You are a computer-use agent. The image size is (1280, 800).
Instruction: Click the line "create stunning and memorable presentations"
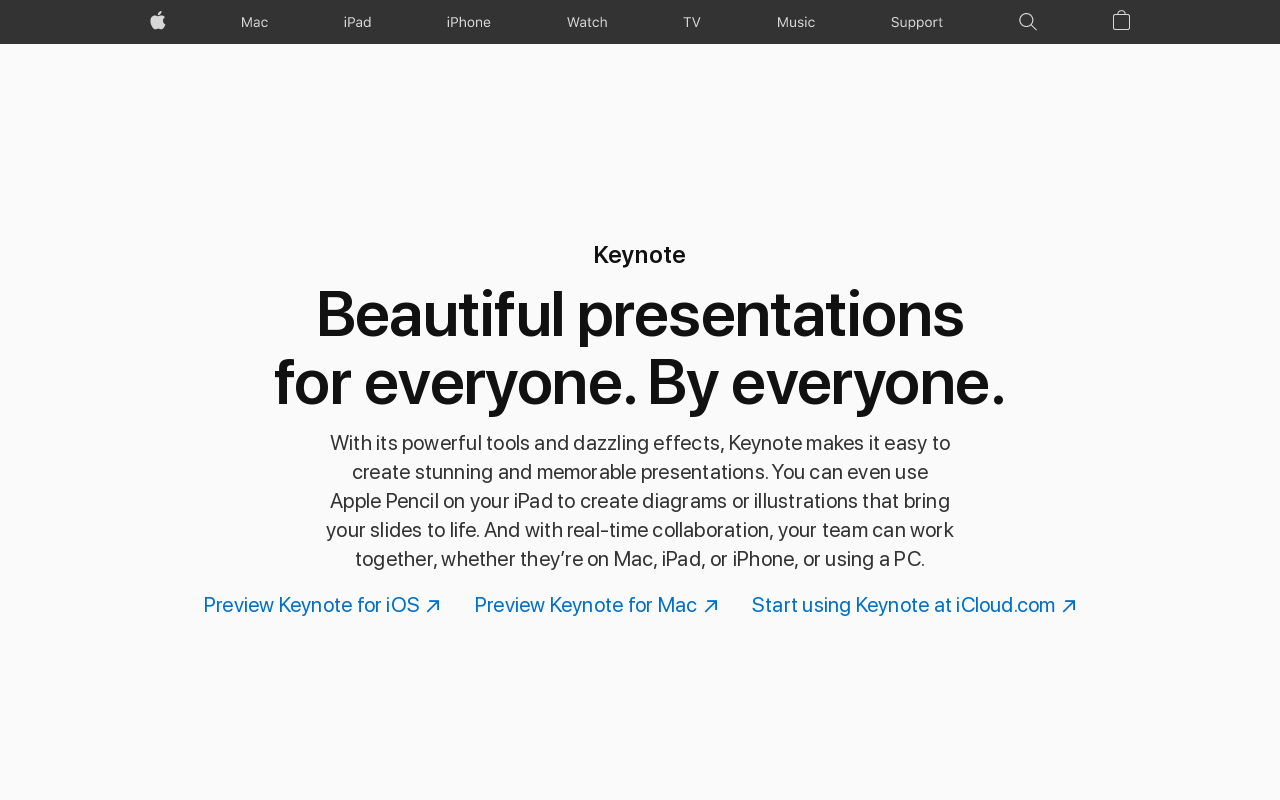tap(640, 472)
